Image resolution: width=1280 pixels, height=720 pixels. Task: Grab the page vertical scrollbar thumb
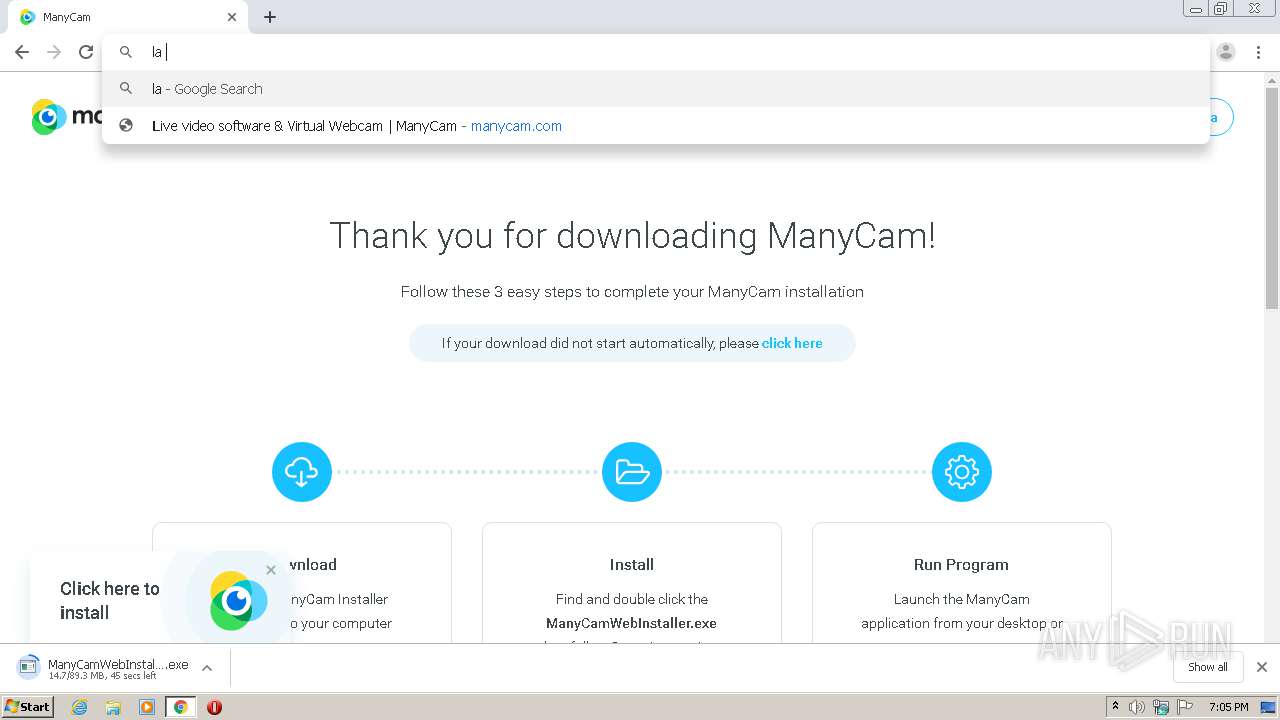pos(1272,197)
